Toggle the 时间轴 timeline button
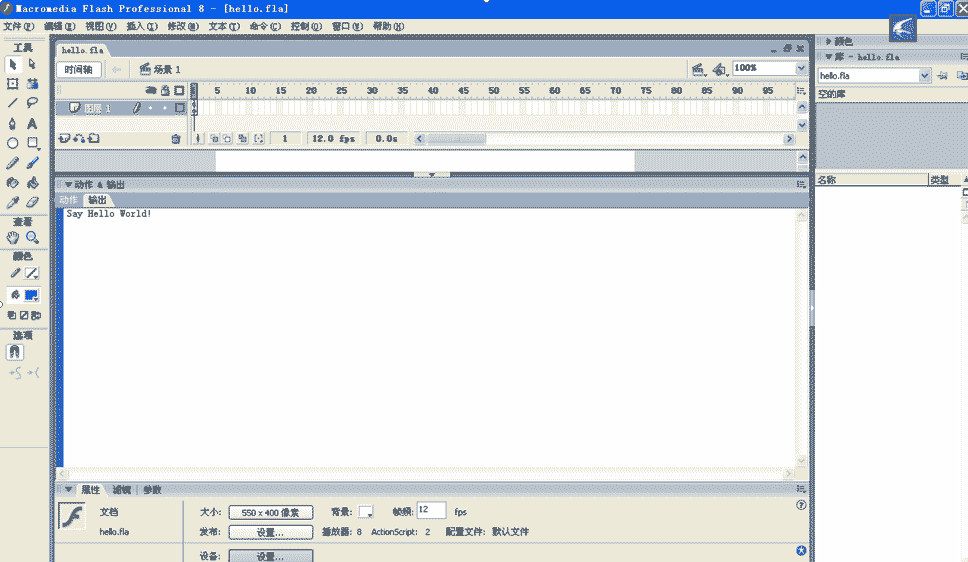Viewport: 968px width, 562px height. (x=79, y=69)
